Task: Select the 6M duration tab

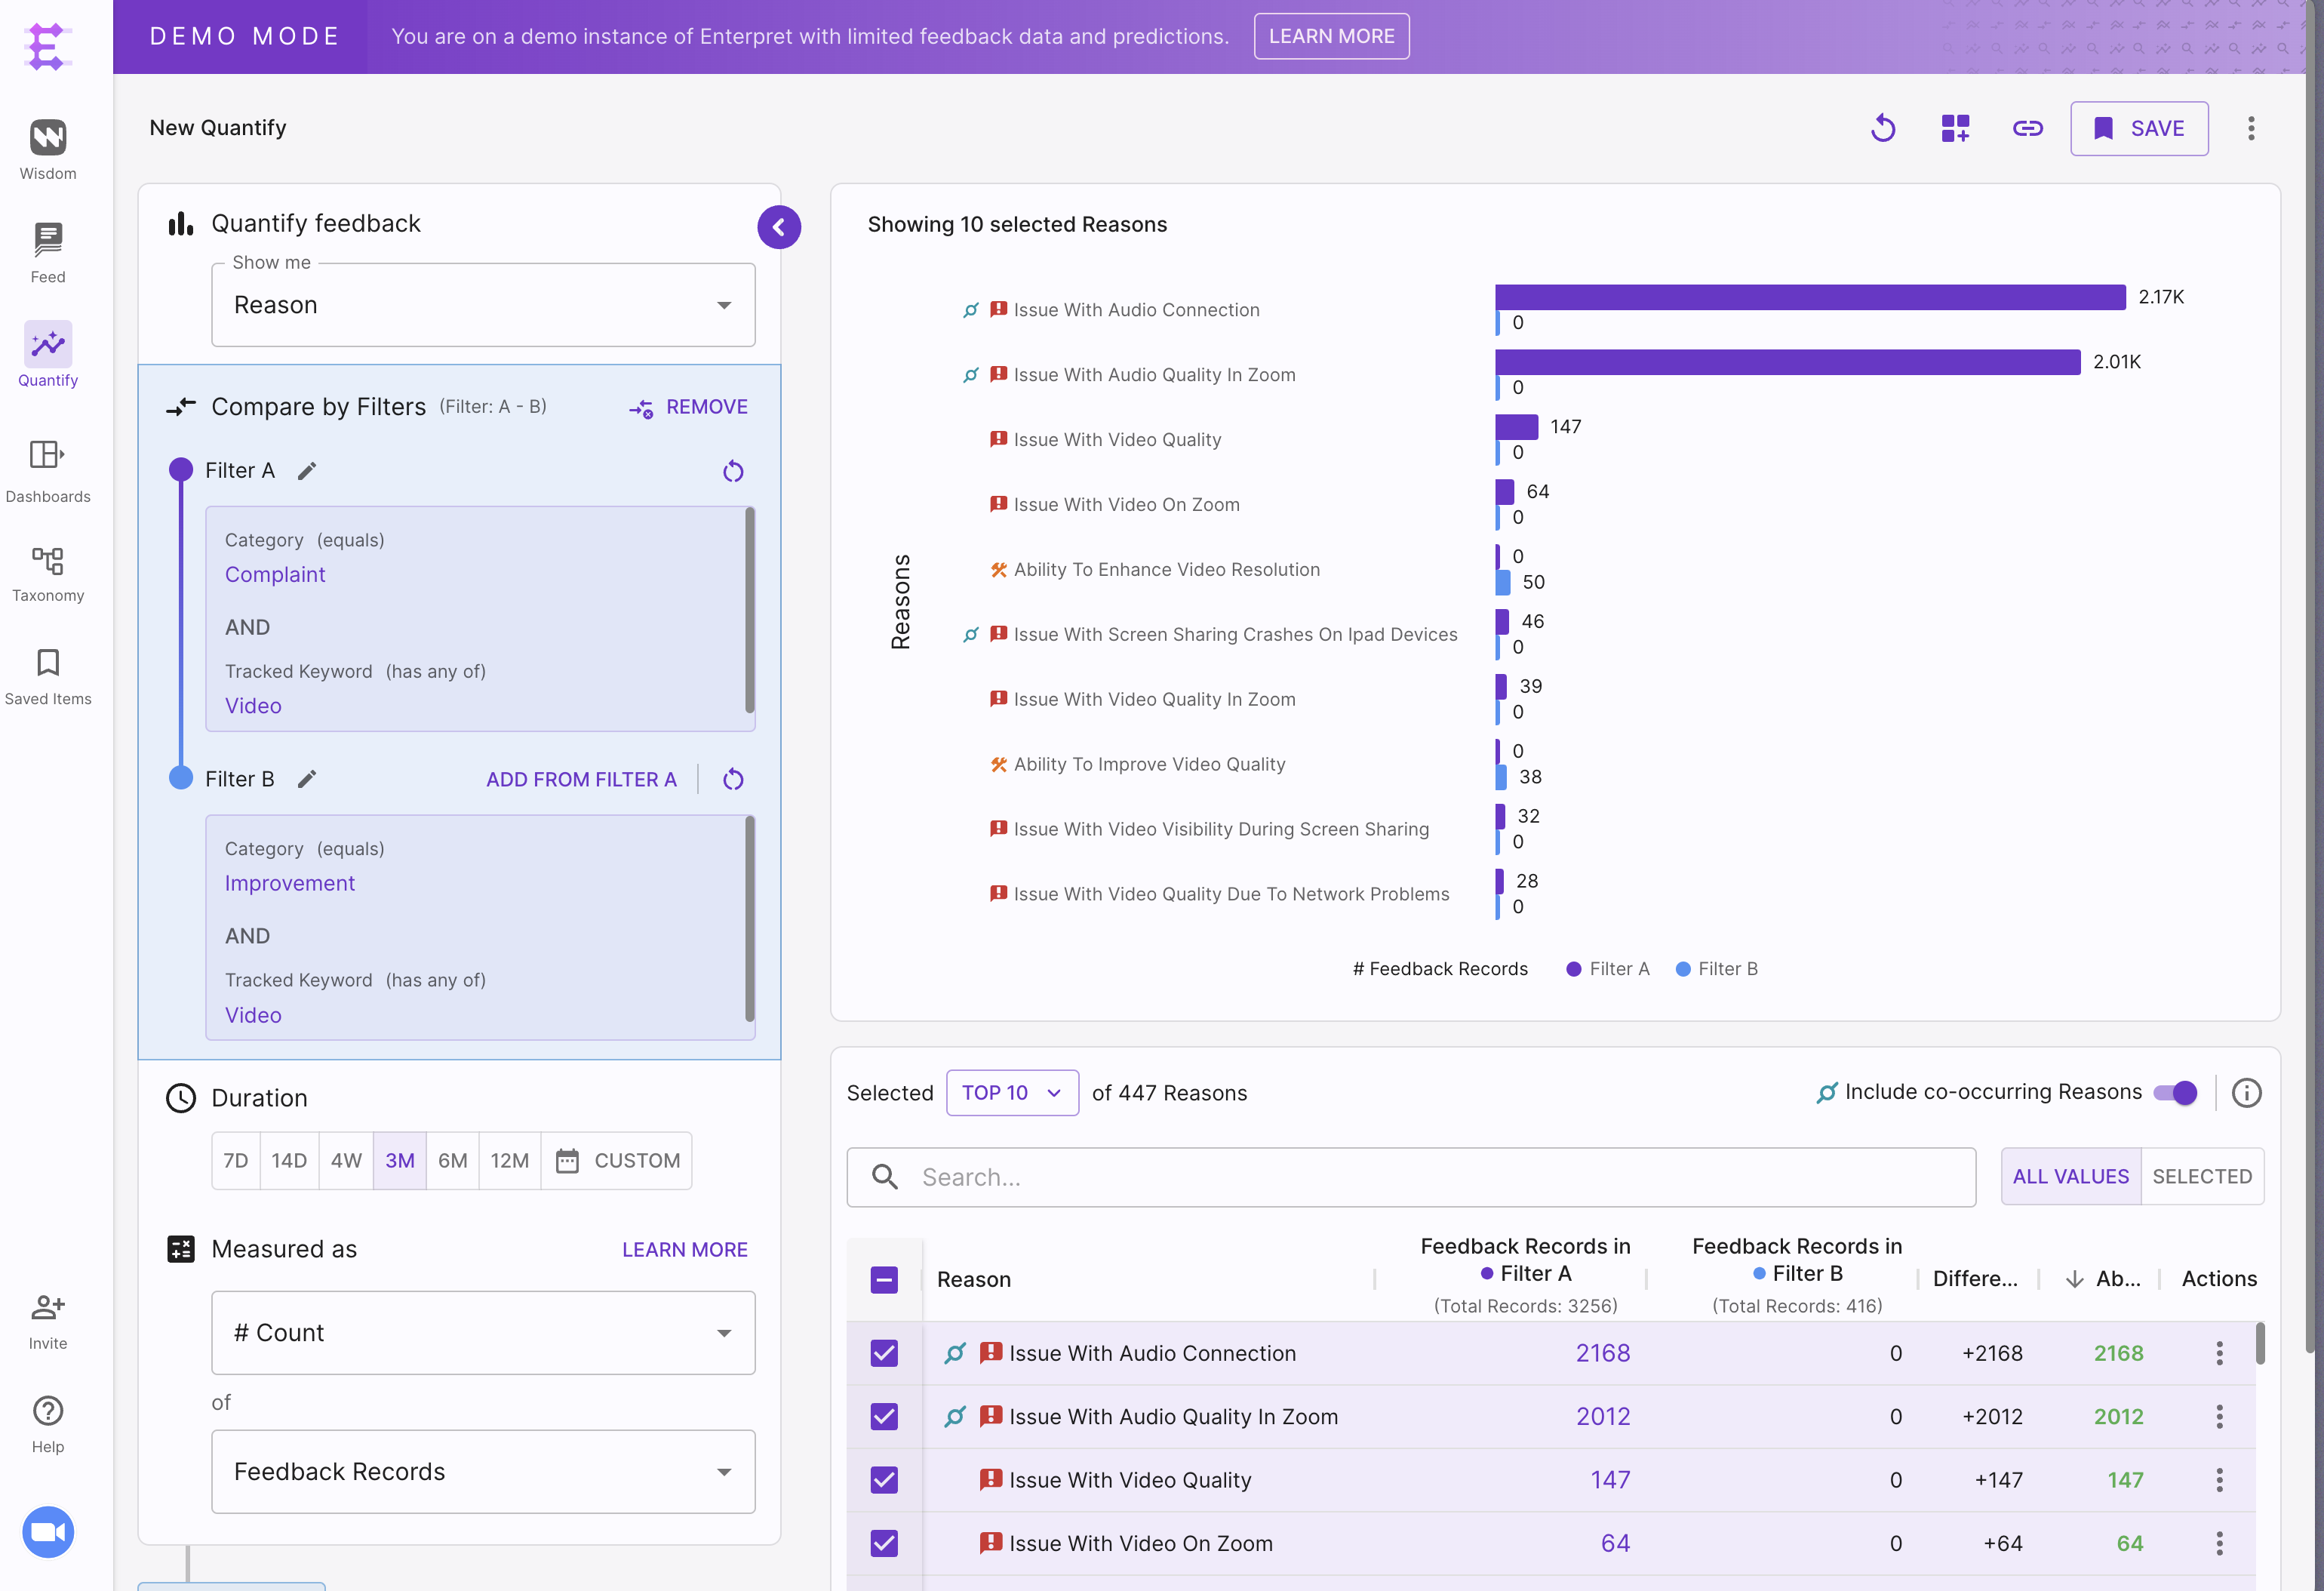Action: pos(452,1161)
